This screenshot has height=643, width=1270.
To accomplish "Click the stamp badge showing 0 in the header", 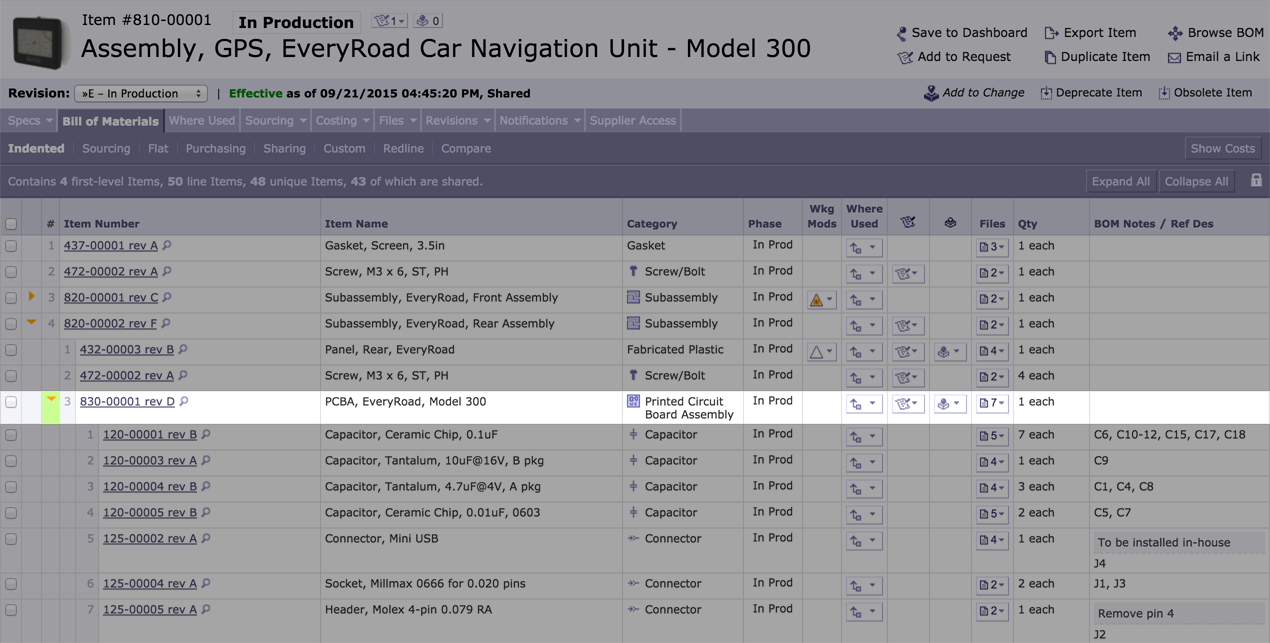I will click(x=428, y=20).
